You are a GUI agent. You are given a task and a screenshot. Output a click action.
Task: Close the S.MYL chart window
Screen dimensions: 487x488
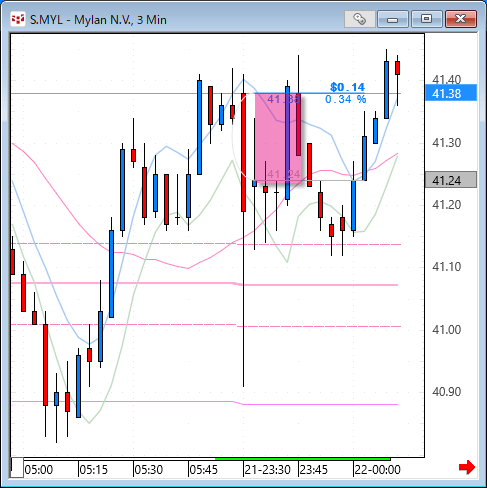(461, 19)
